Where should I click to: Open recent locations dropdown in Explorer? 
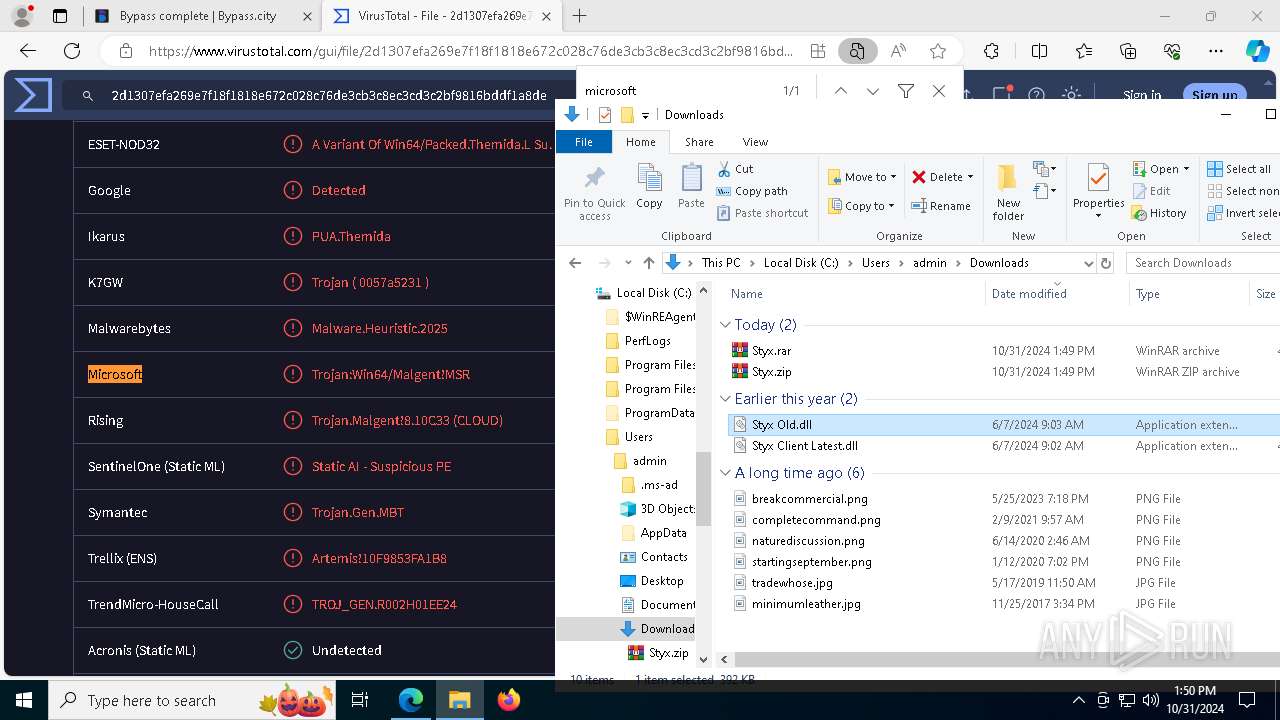click(628, 263)
